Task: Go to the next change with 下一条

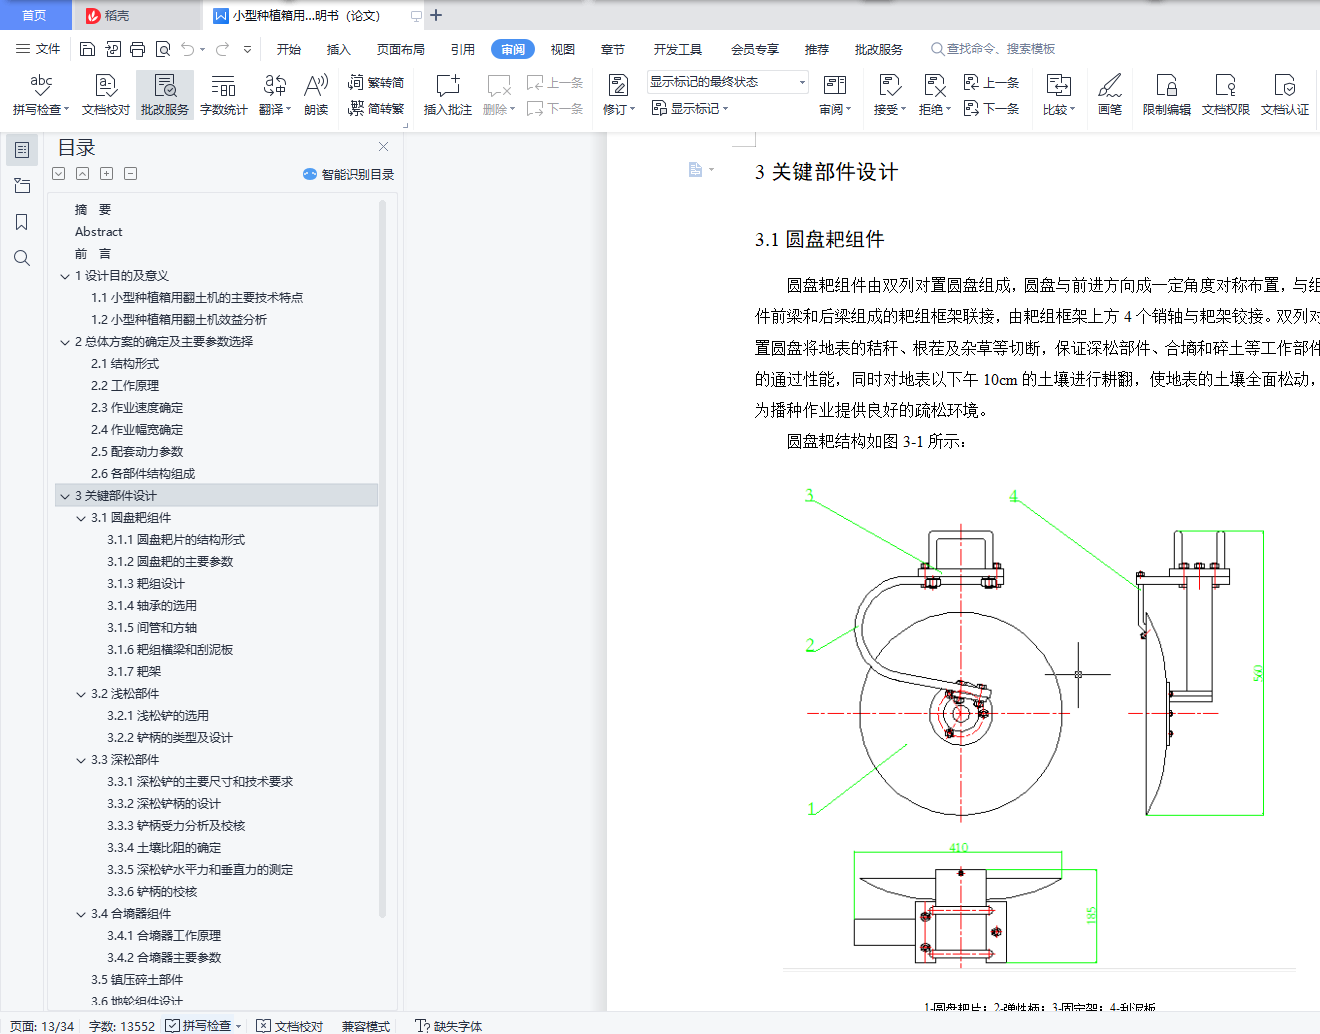Action: (992, 108)
